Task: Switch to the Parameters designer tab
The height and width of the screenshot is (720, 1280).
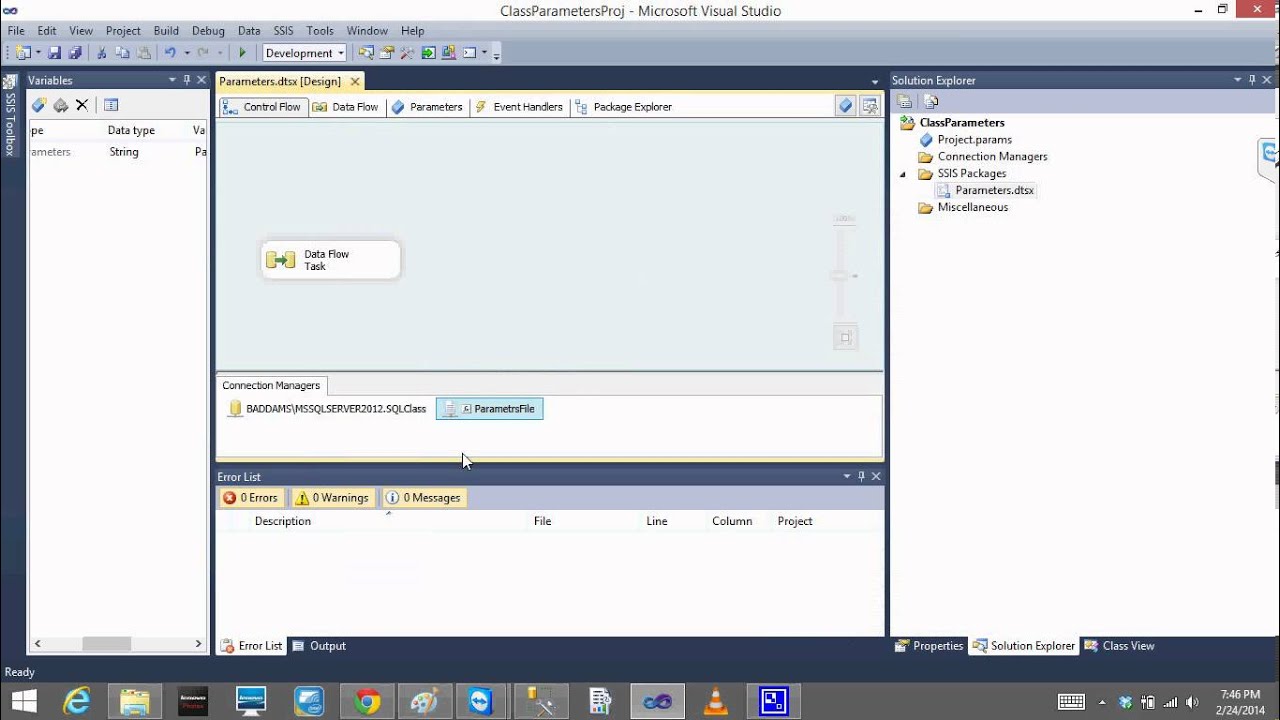Action: (x=427, y=107)
